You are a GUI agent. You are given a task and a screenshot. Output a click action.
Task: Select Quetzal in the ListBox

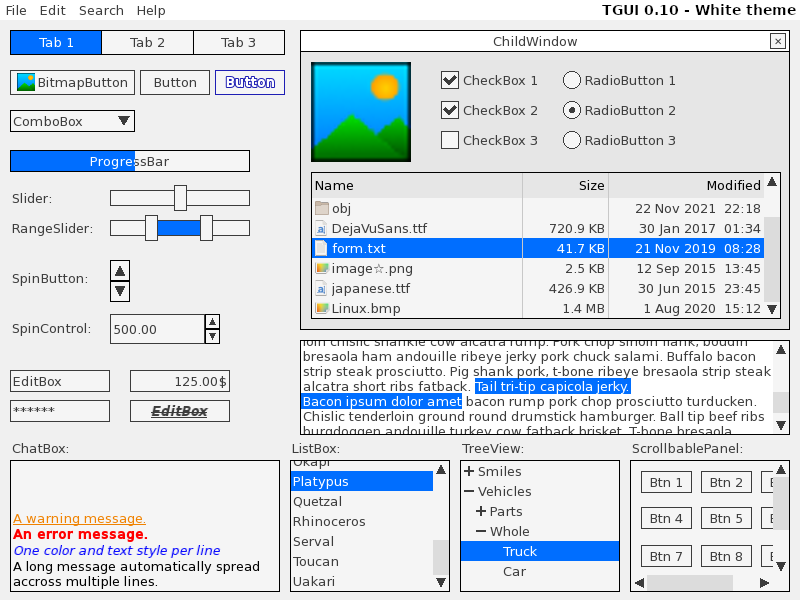click(319, 501)
